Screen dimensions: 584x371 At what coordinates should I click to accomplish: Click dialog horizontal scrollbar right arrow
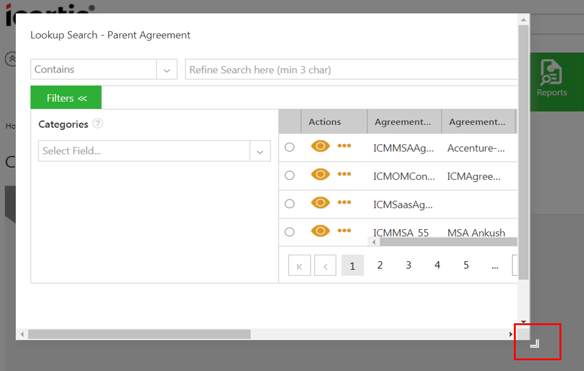[511, 334]
